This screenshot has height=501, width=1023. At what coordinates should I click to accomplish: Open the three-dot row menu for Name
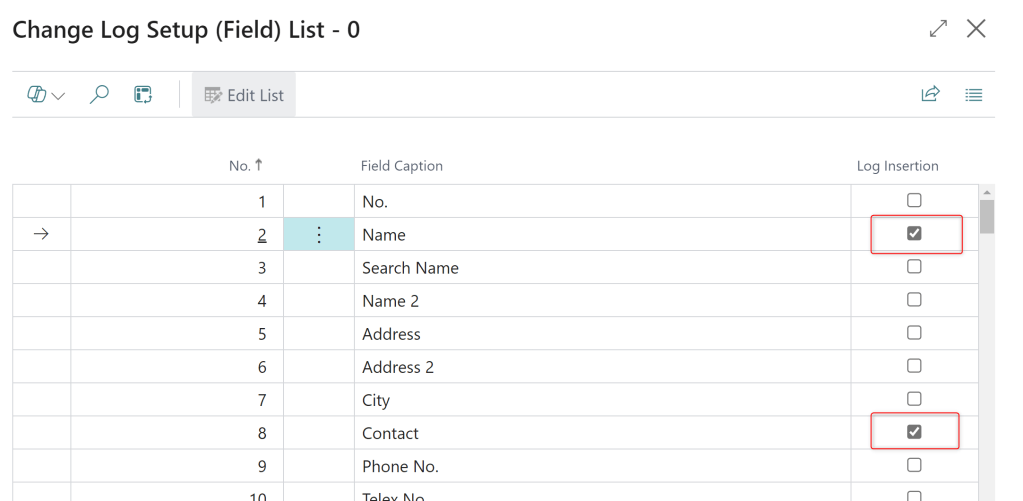tap(319, 235)
